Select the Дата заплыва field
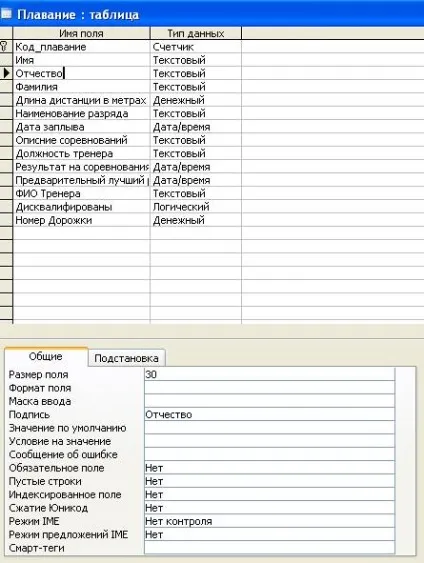This screenshot has width=424, height=563. pyautogui.click(x=81, y=127)
